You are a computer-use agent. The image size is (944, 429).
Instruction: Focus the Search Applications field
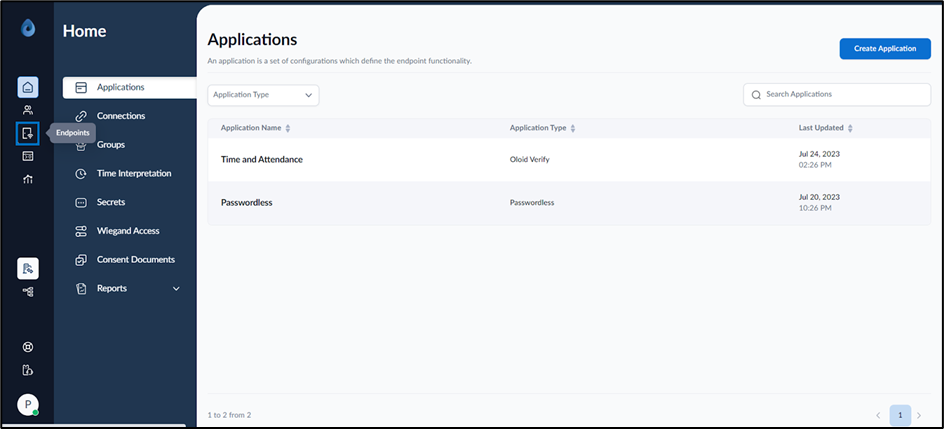(837, 95)
